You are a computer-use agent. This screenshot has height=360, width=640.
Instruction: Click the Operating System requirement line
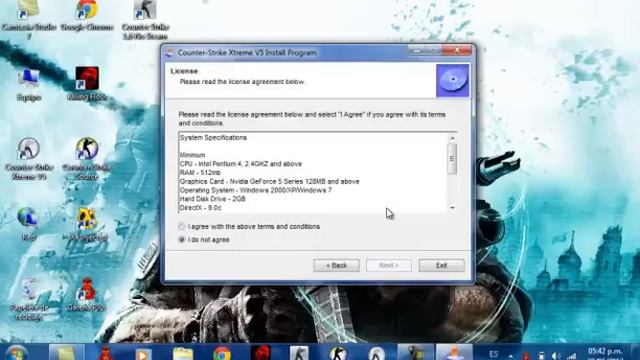256,190
